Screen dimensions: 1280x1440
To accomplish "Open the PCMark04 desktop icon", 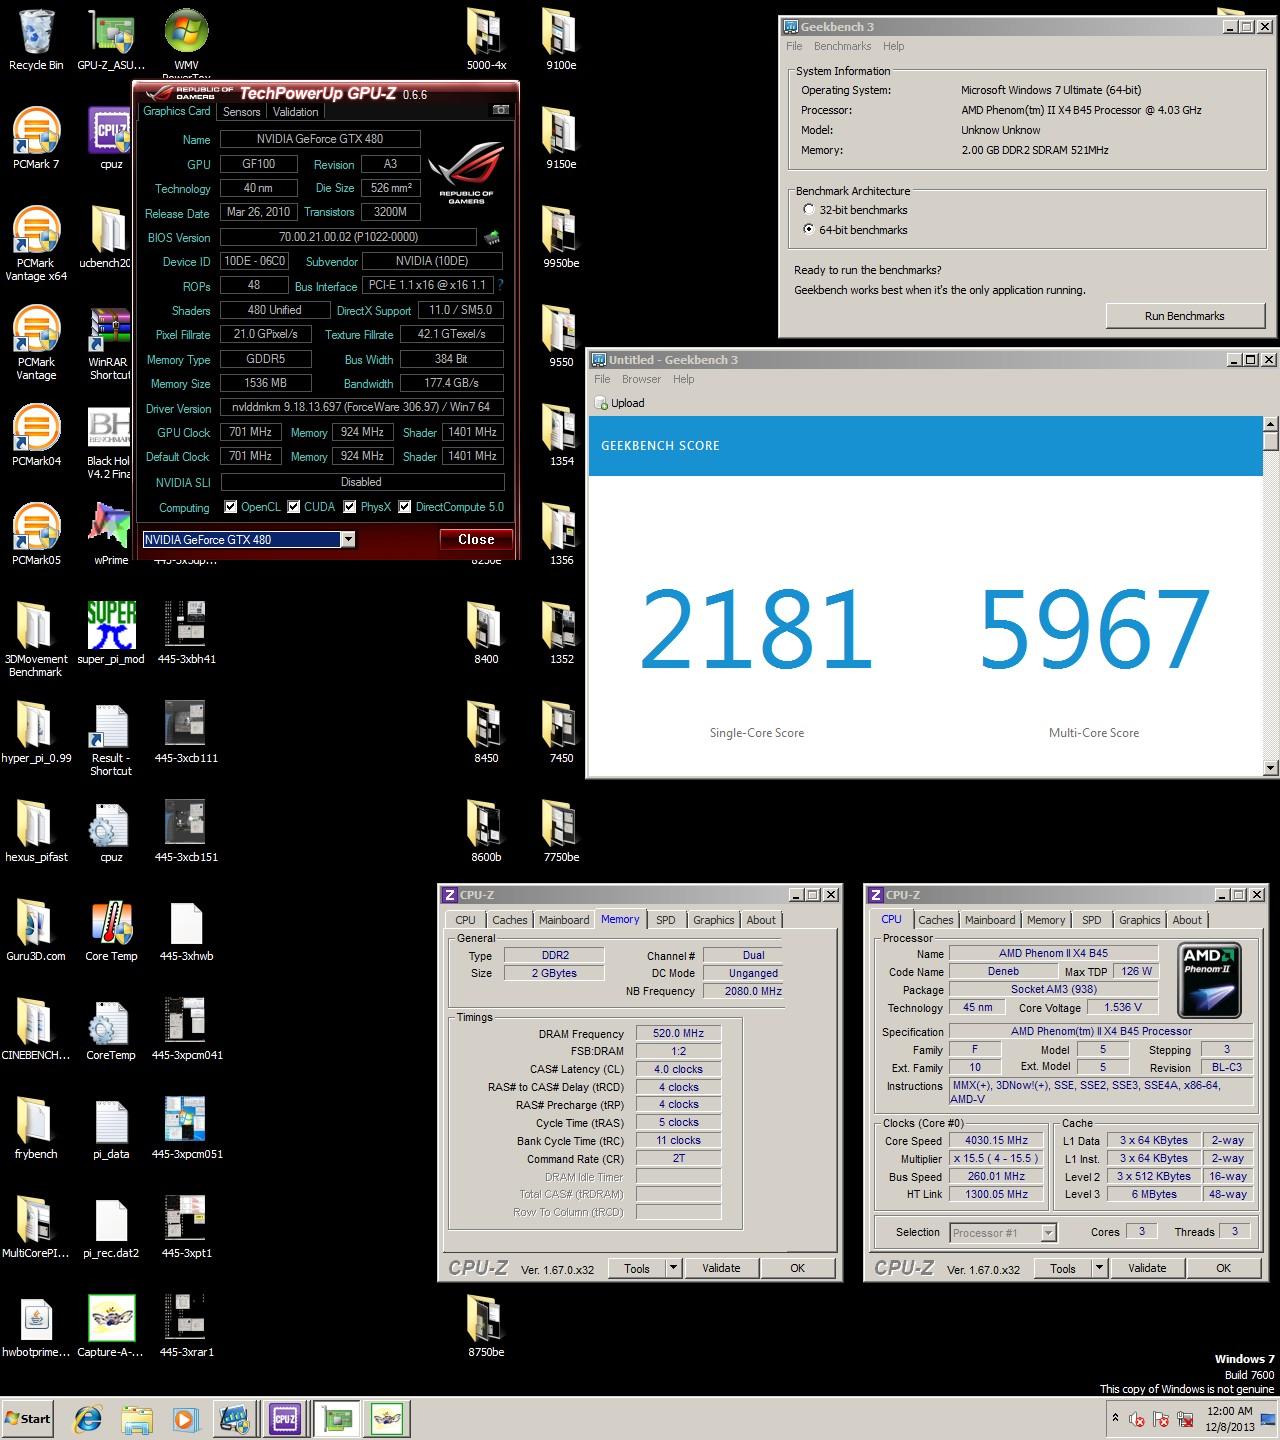I will coord(36,436).
